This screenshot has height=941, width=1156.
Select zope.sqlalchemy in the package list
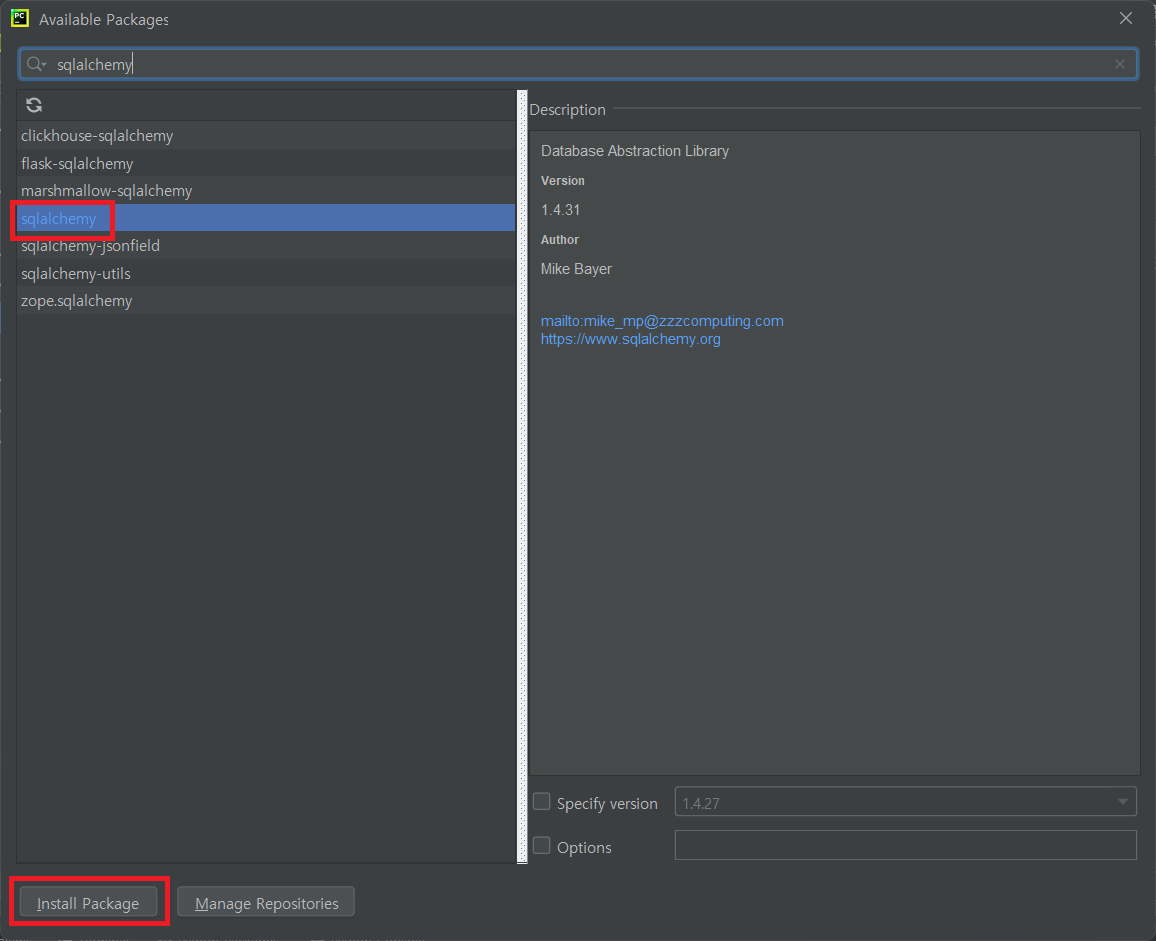pos(266,300)
